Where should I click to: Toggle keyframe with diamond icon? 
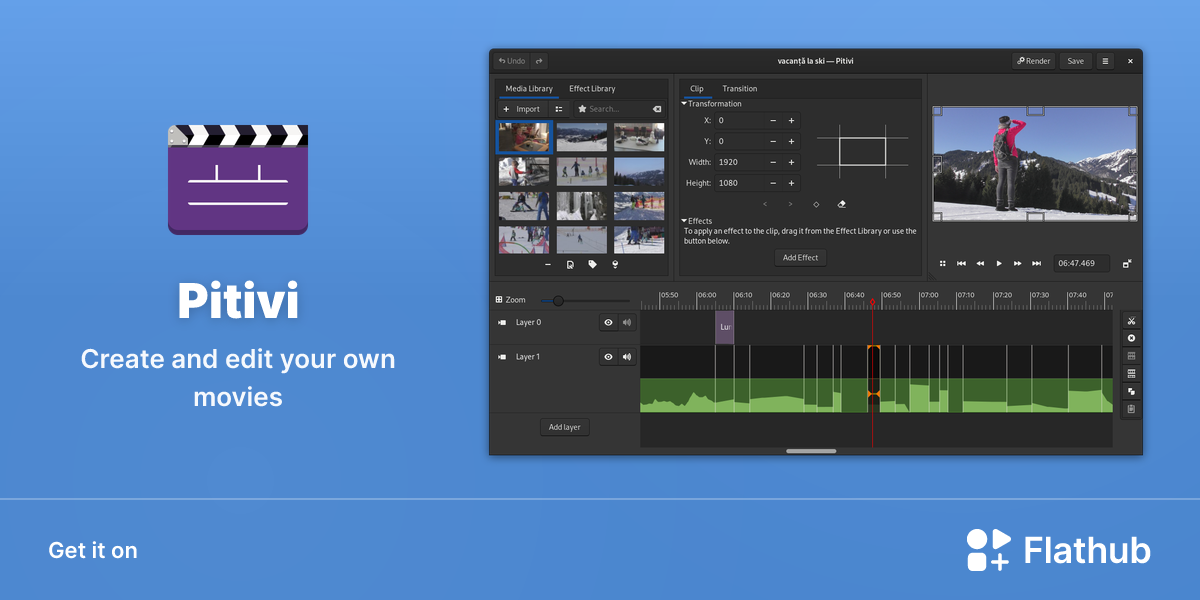tap(816, 204)
